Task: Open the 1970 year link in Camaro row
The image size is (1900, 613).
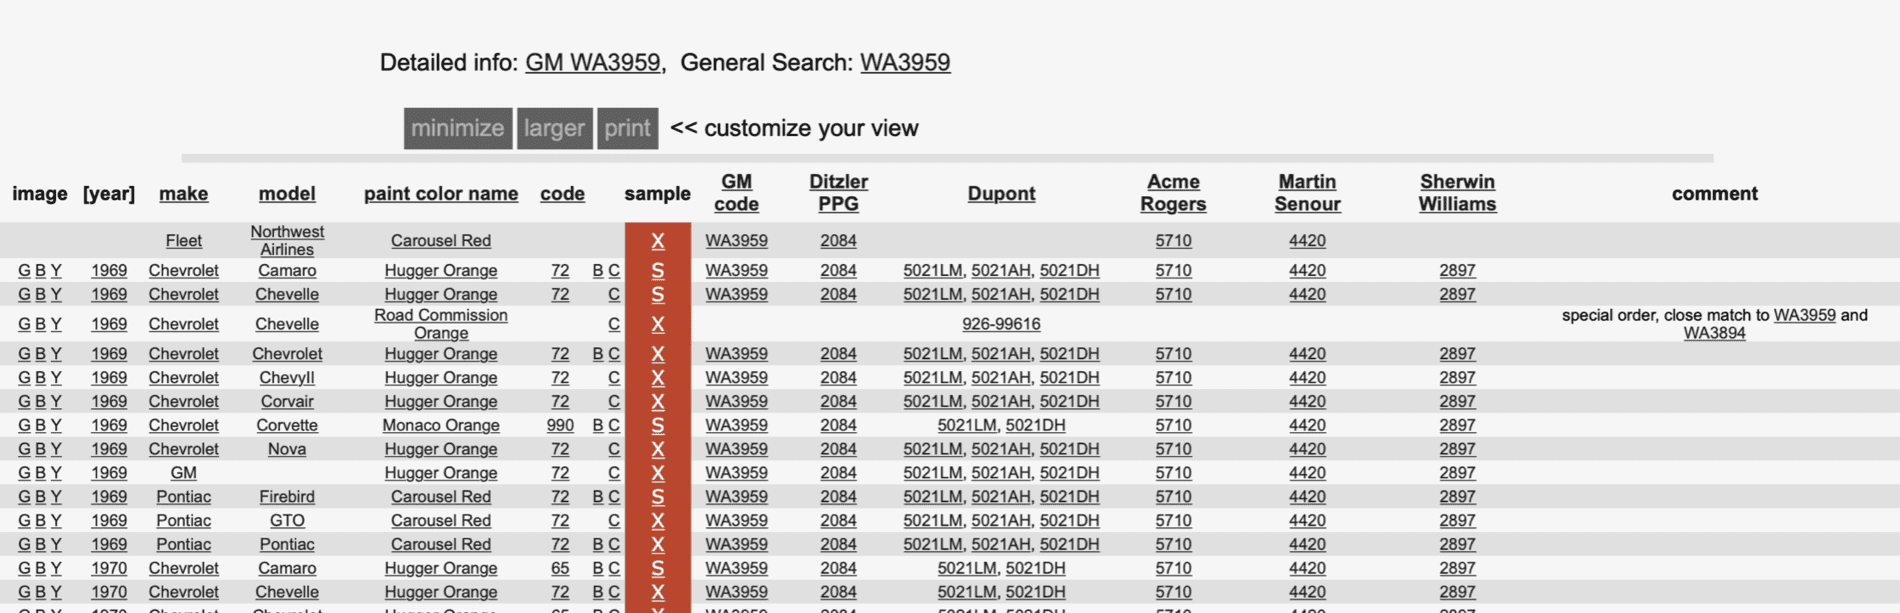Action: pyautogui.click(x=109, y=568)
